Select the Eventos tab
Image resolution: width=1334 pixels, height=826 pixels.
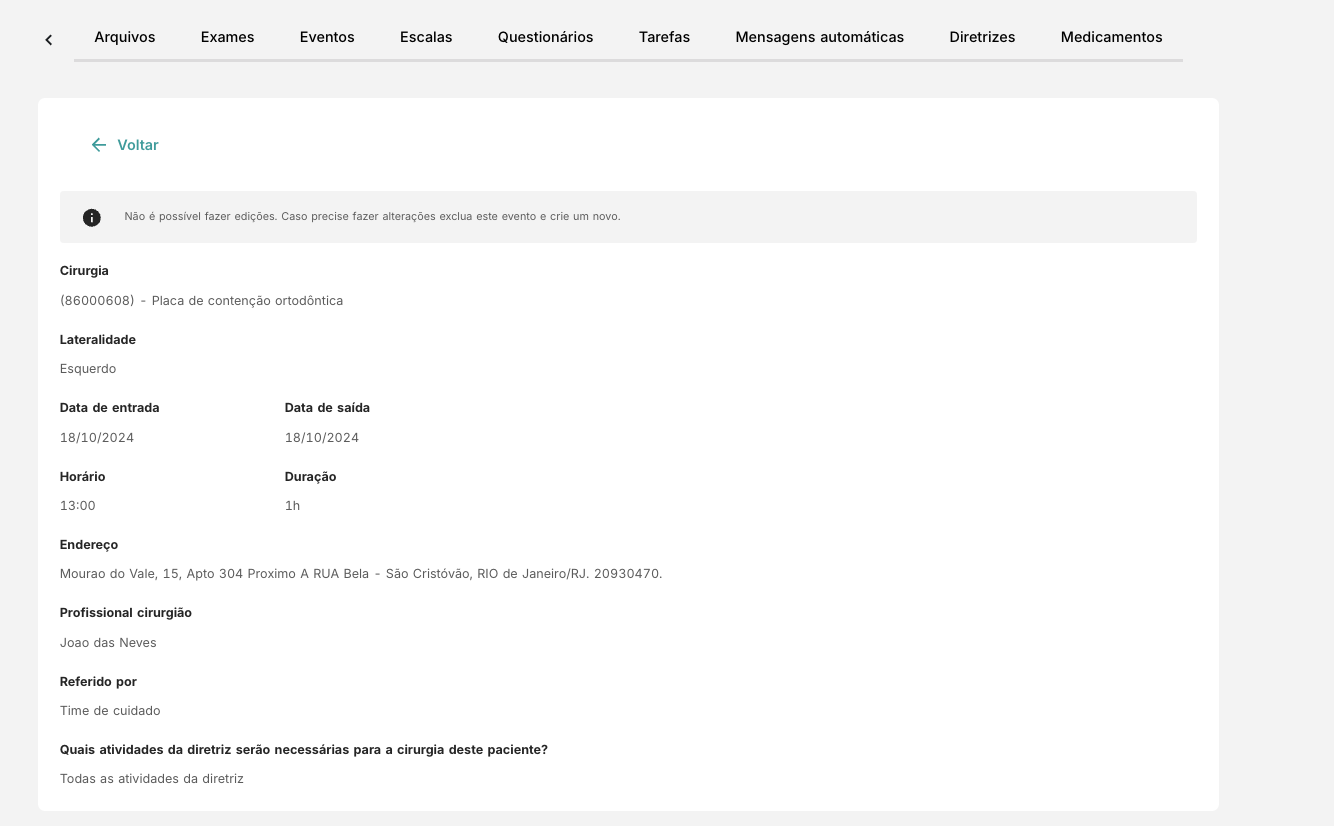(327, 37)
